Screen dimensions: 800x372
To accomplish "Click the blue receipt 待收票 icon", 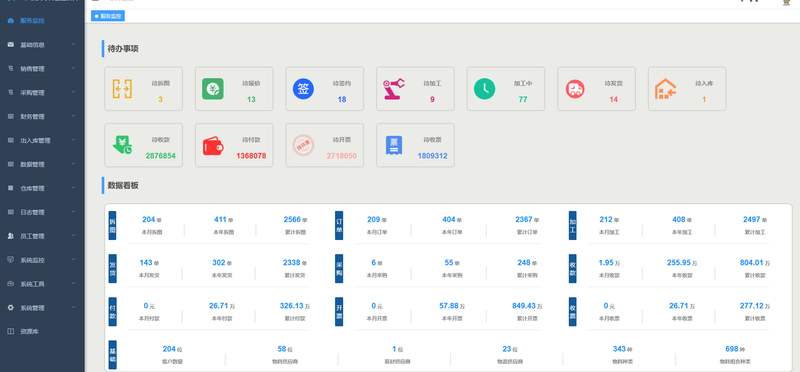I will tap(394, 145).
